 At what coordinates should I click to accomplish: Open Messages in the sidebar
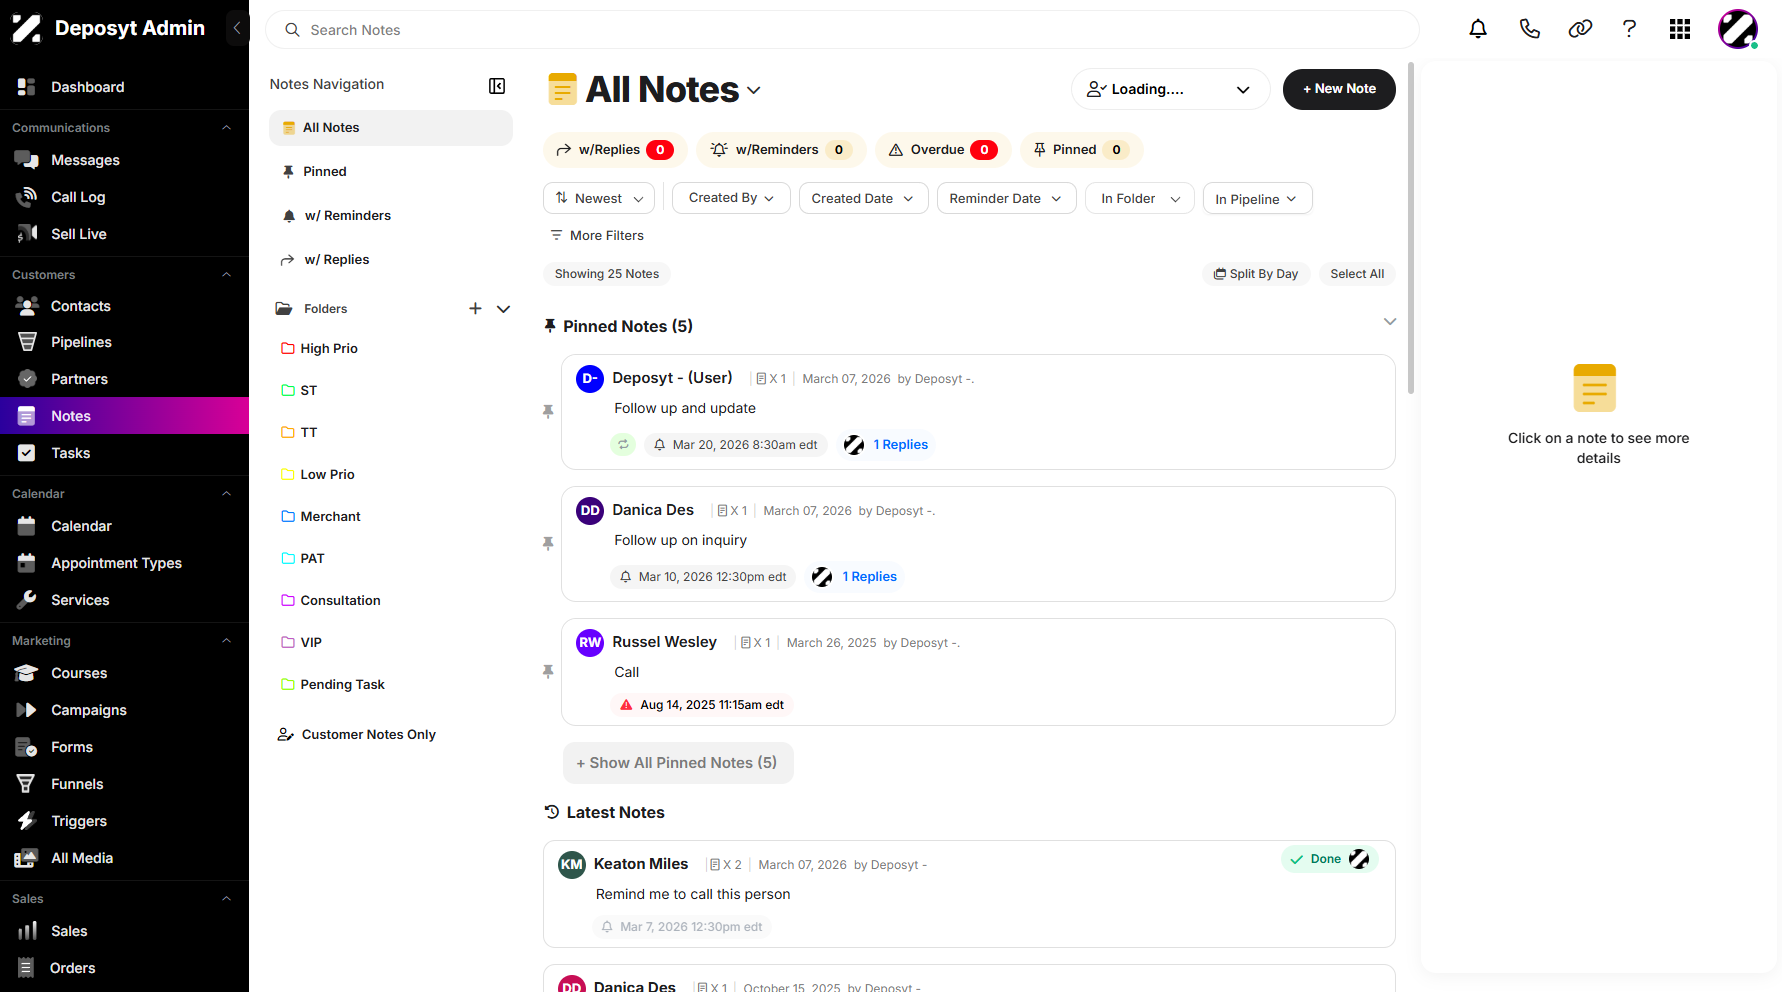point(85,160)
